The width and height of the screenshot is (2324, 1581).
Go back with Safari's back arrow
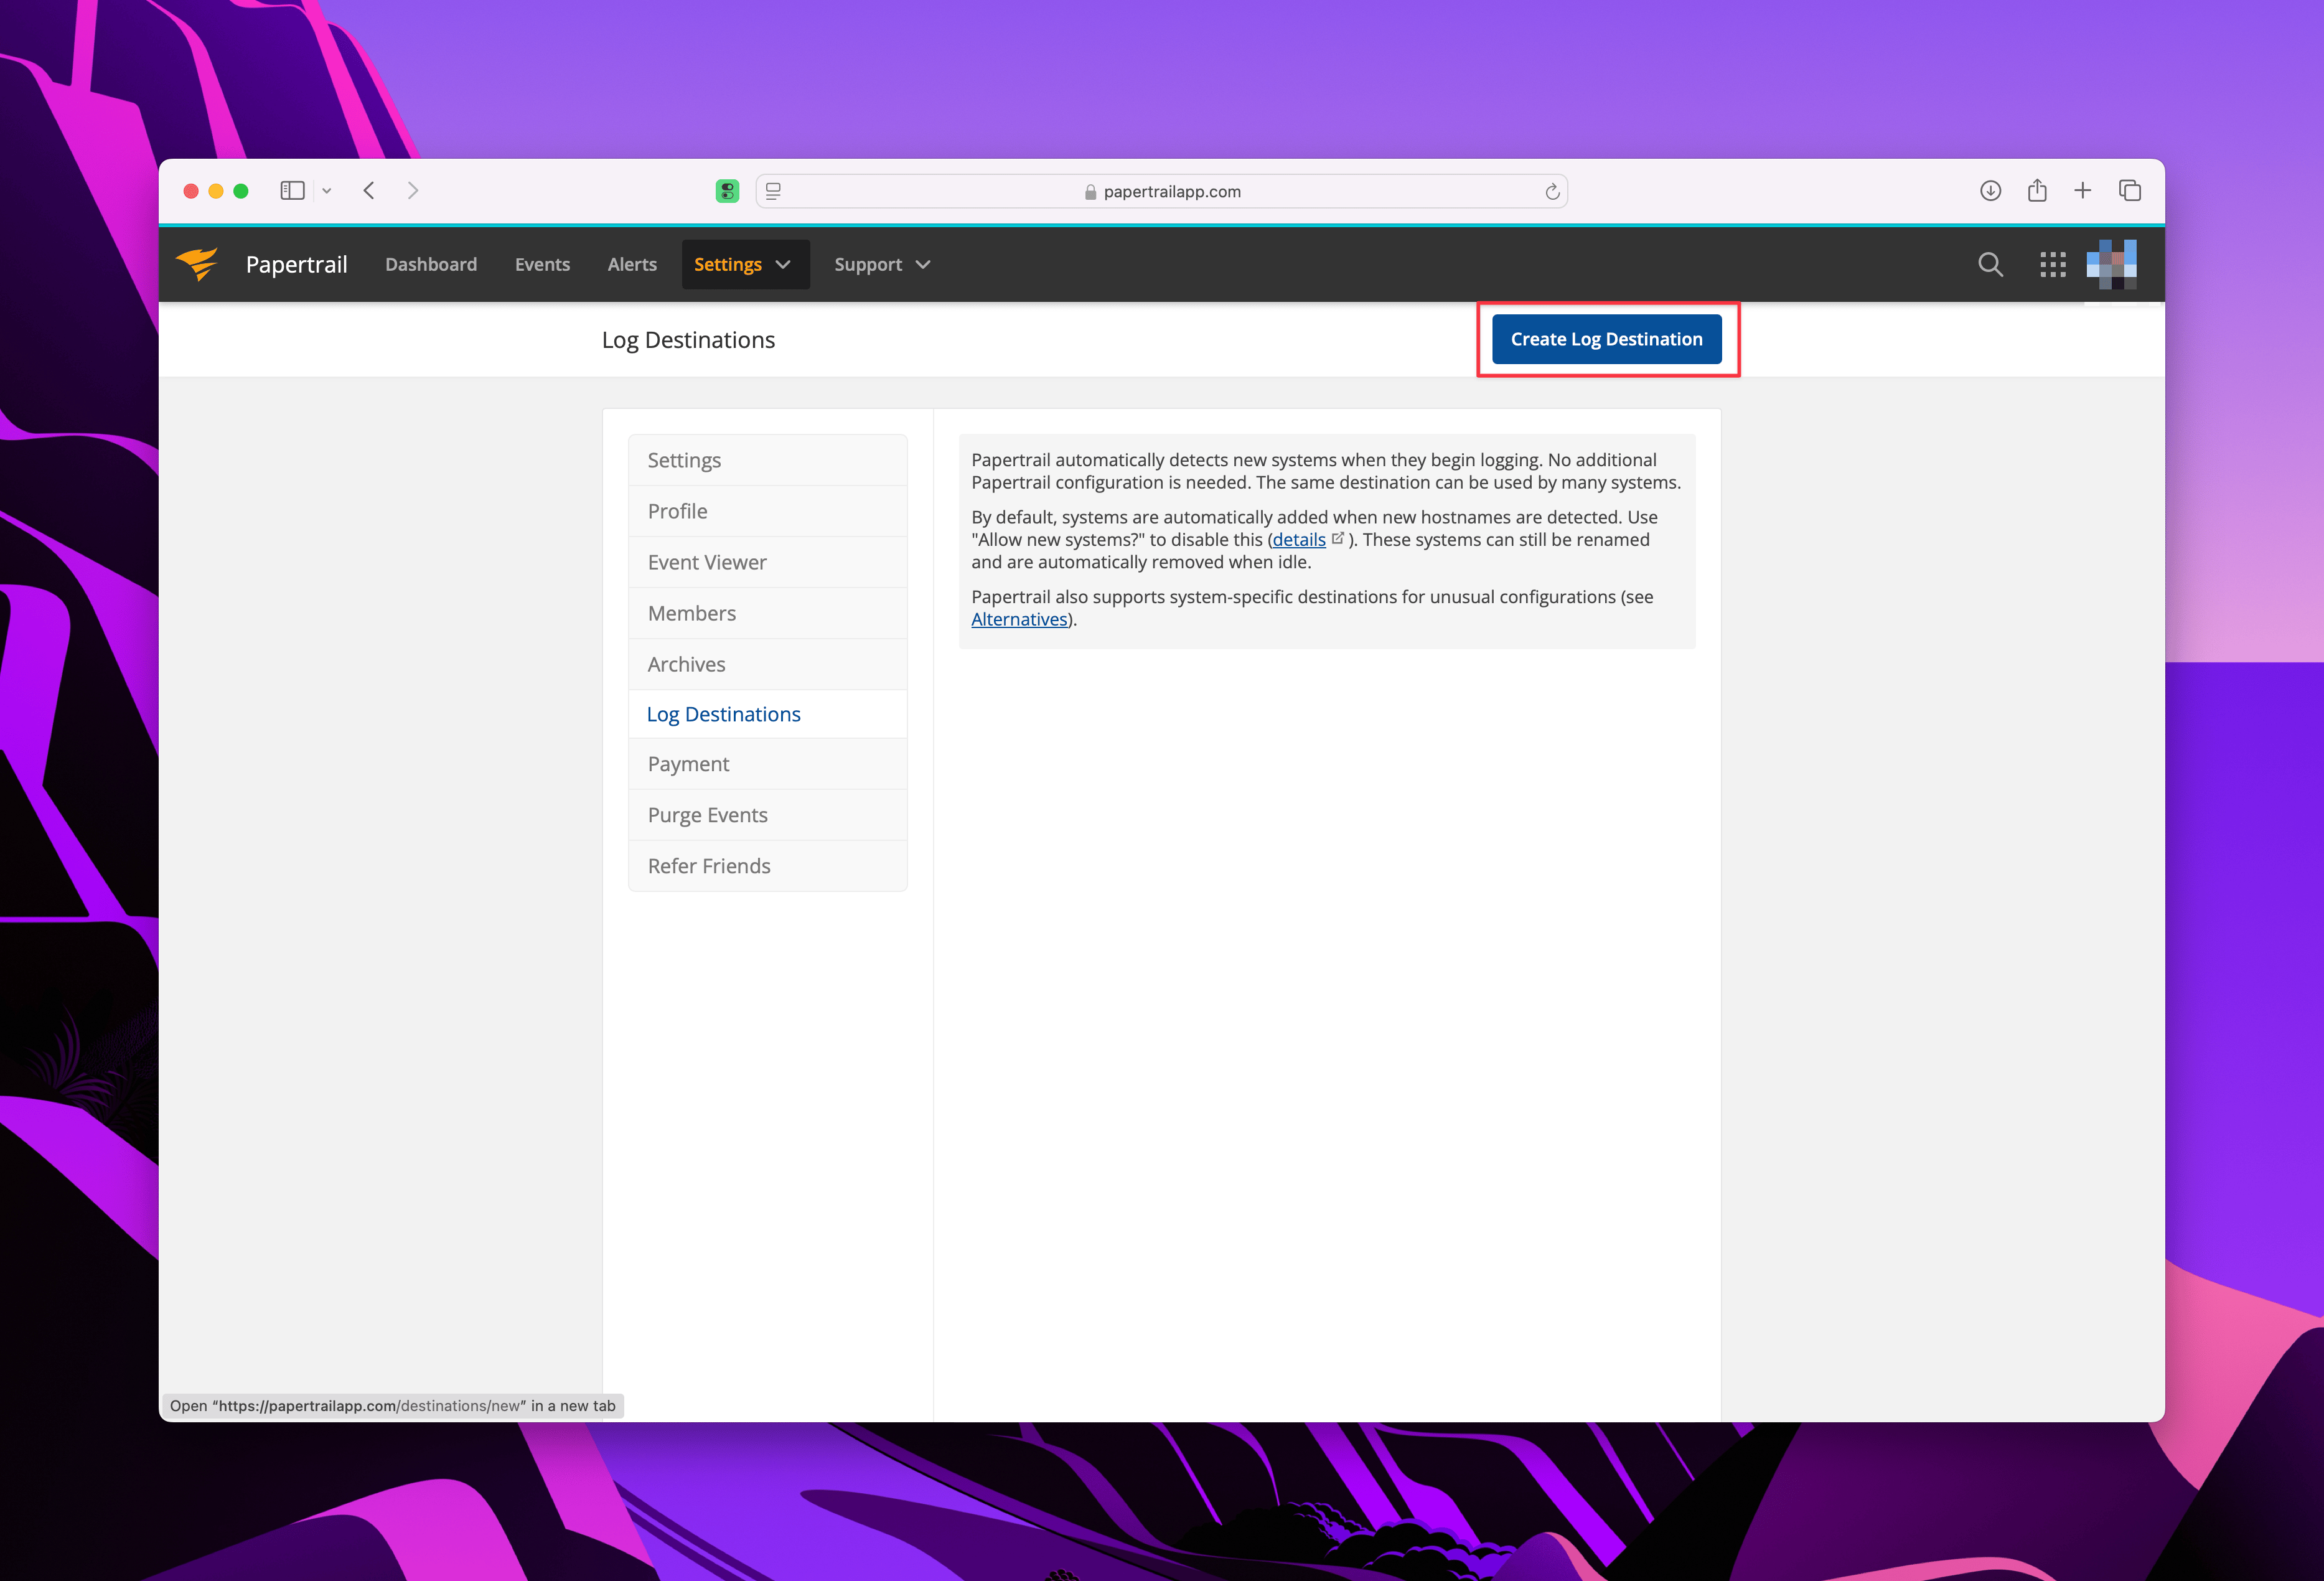point(369,191)
